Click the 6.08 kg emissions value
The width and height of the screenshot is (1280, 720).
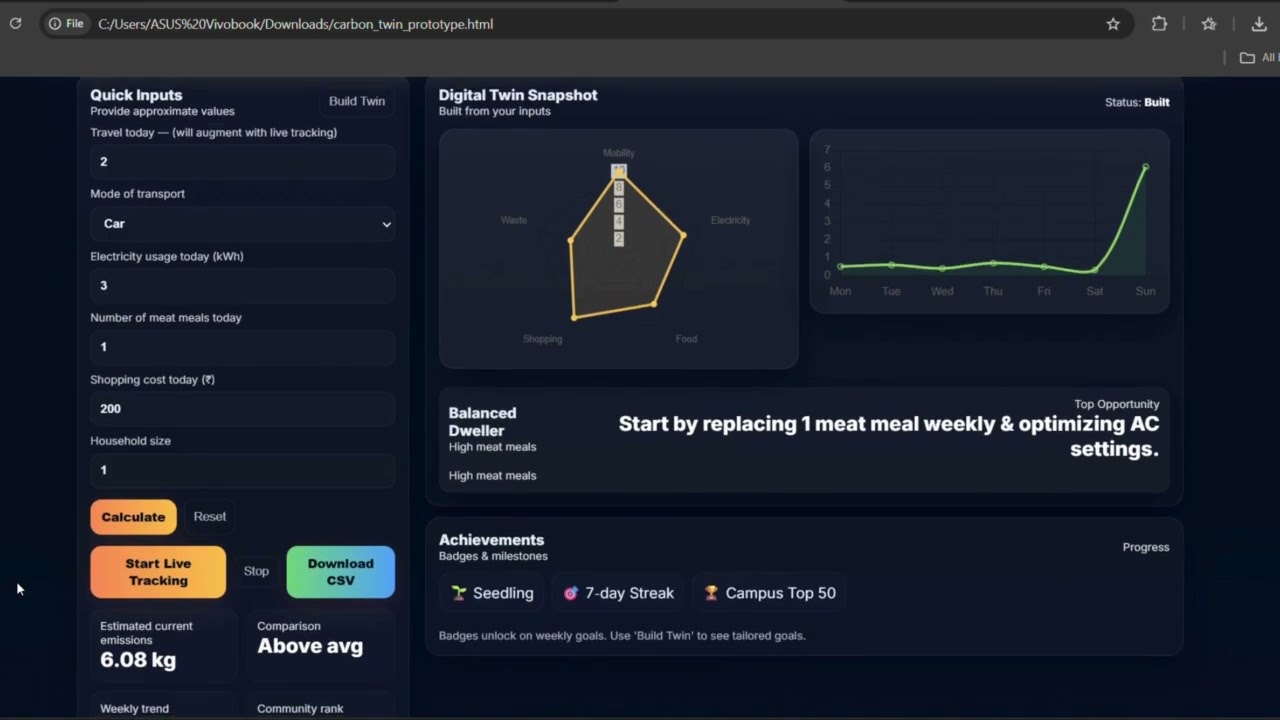(x=138, y=660)
